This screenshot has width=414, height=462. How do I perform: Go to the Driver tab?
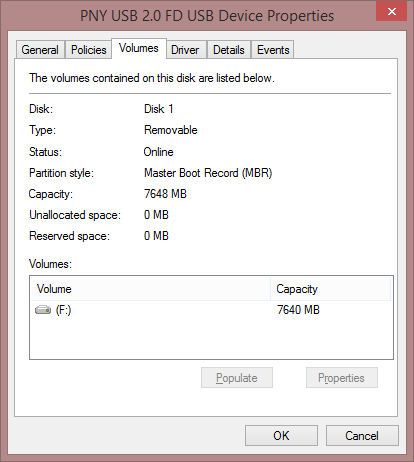click(x=185, y=50)
